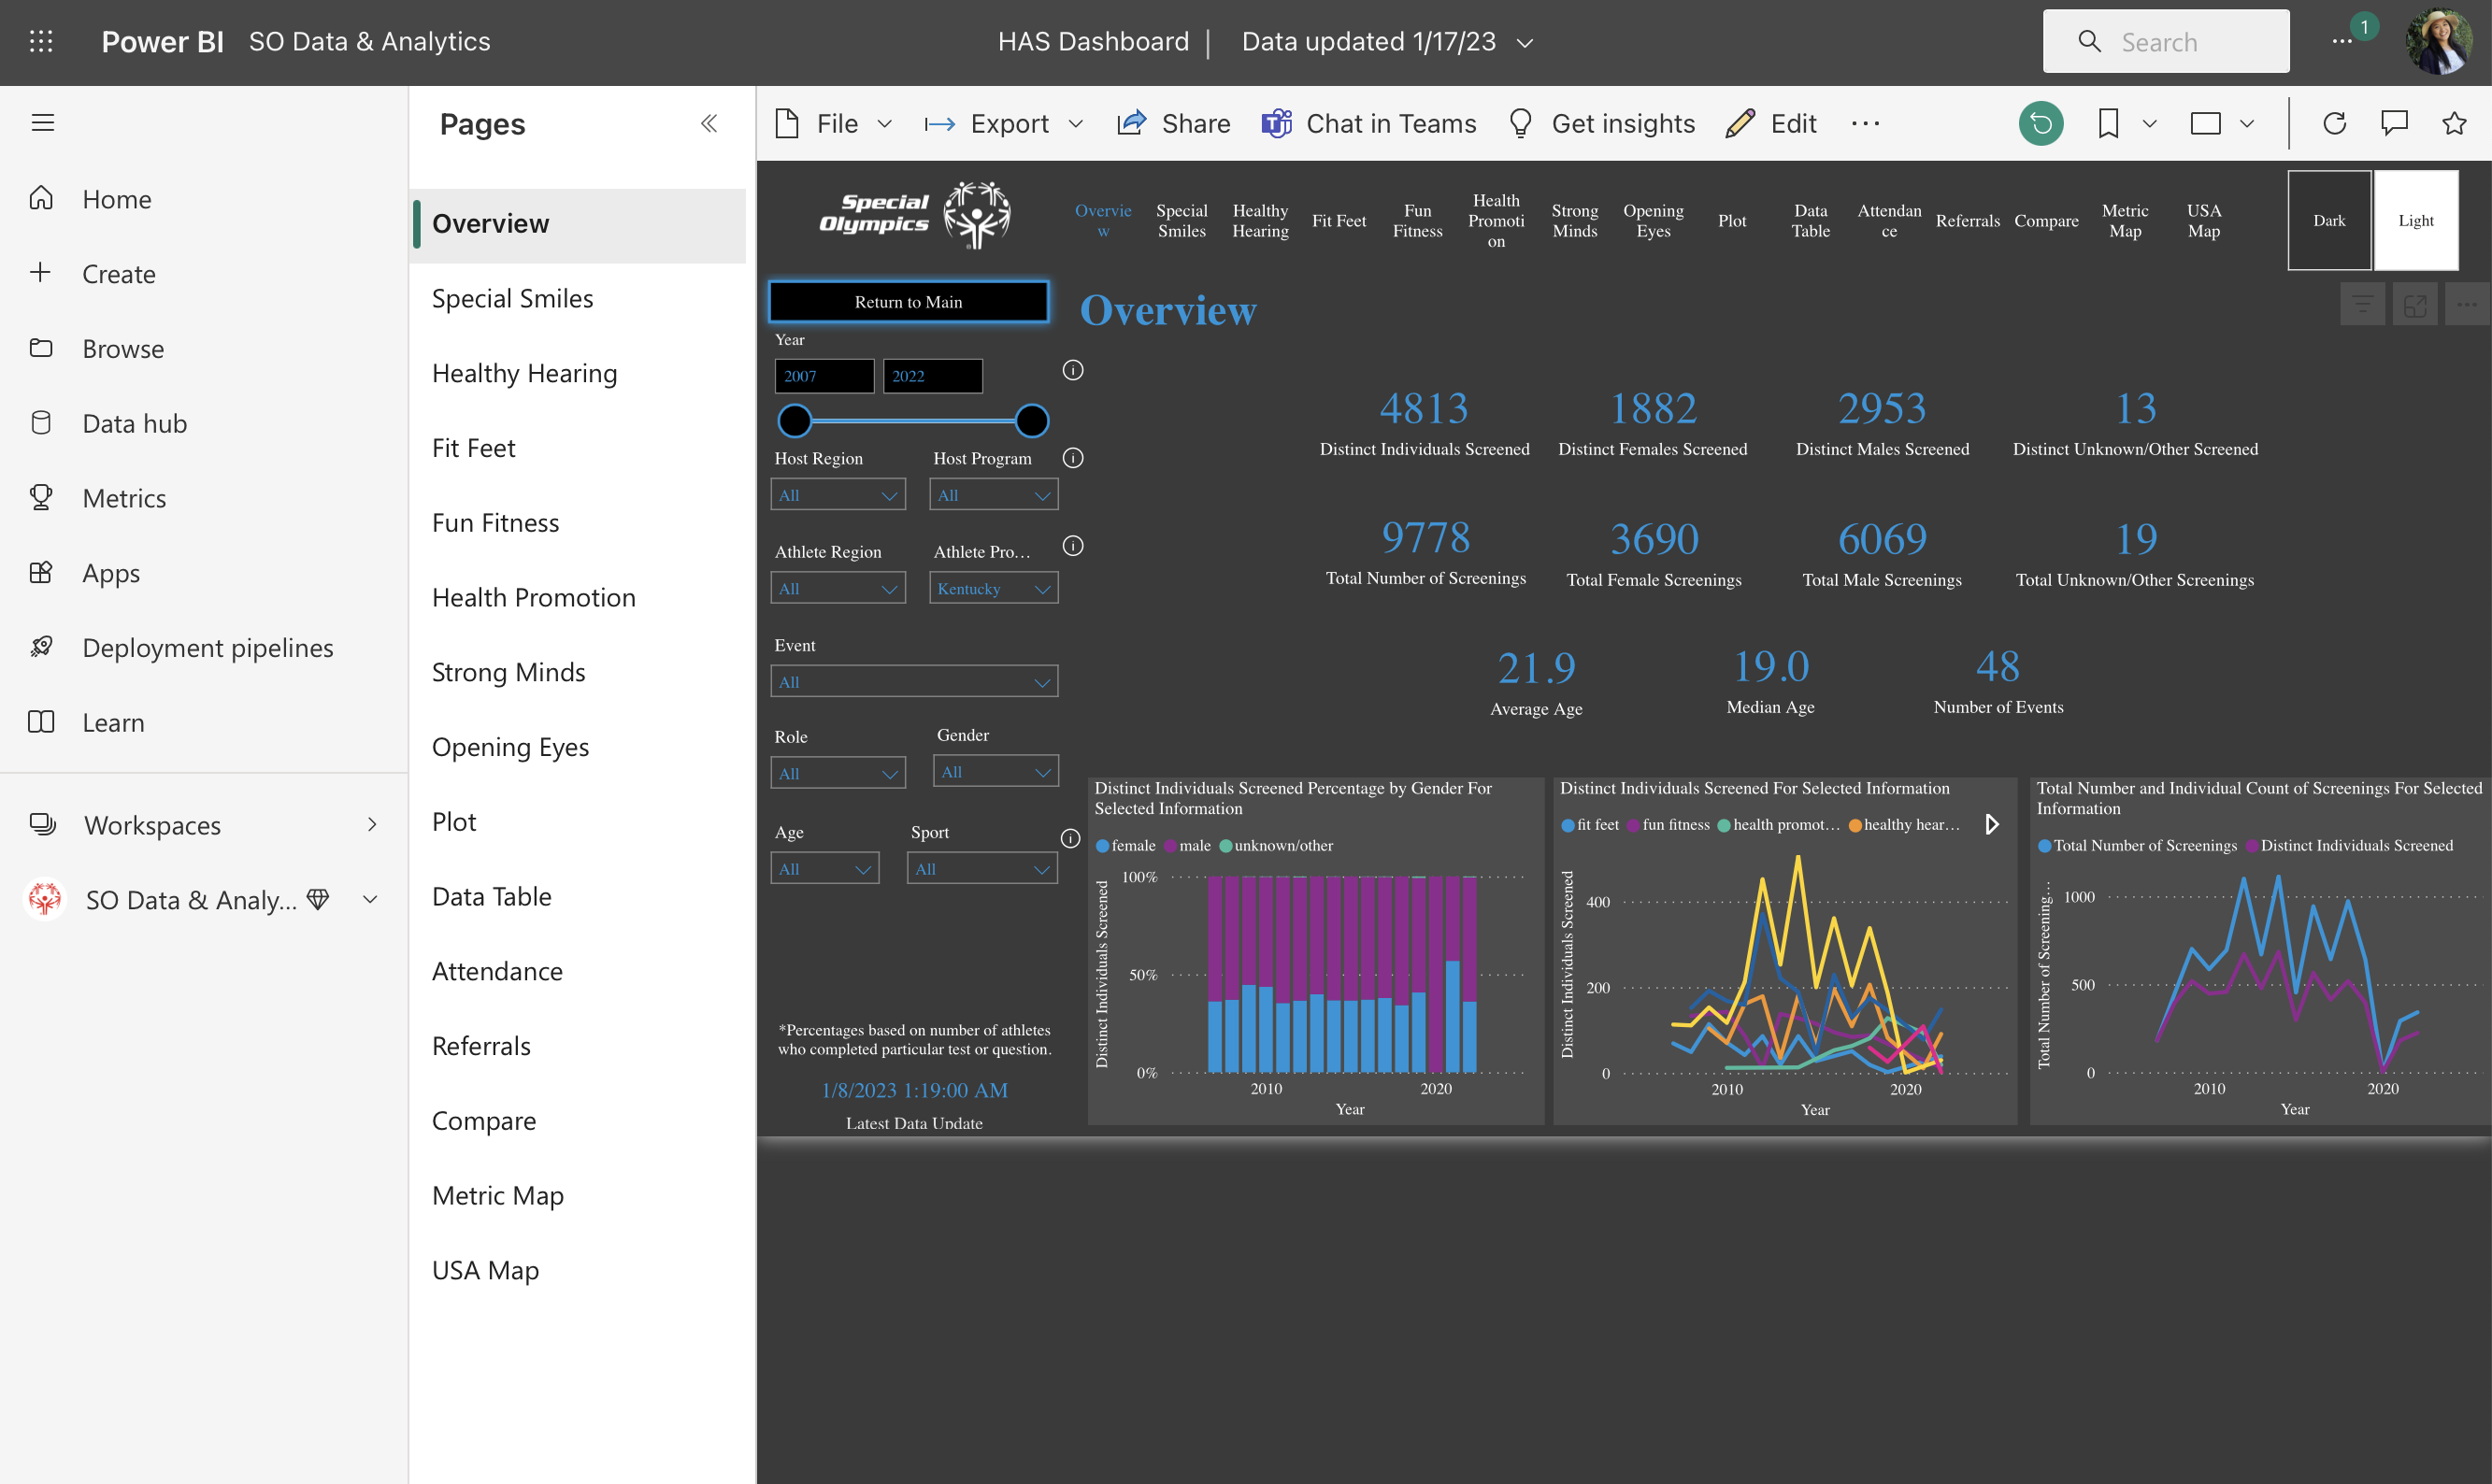This screenshot has width=2492, height=1484.
Task: Switch to Light theme button
Action: pyautogui.click(x=2415, y=220)
